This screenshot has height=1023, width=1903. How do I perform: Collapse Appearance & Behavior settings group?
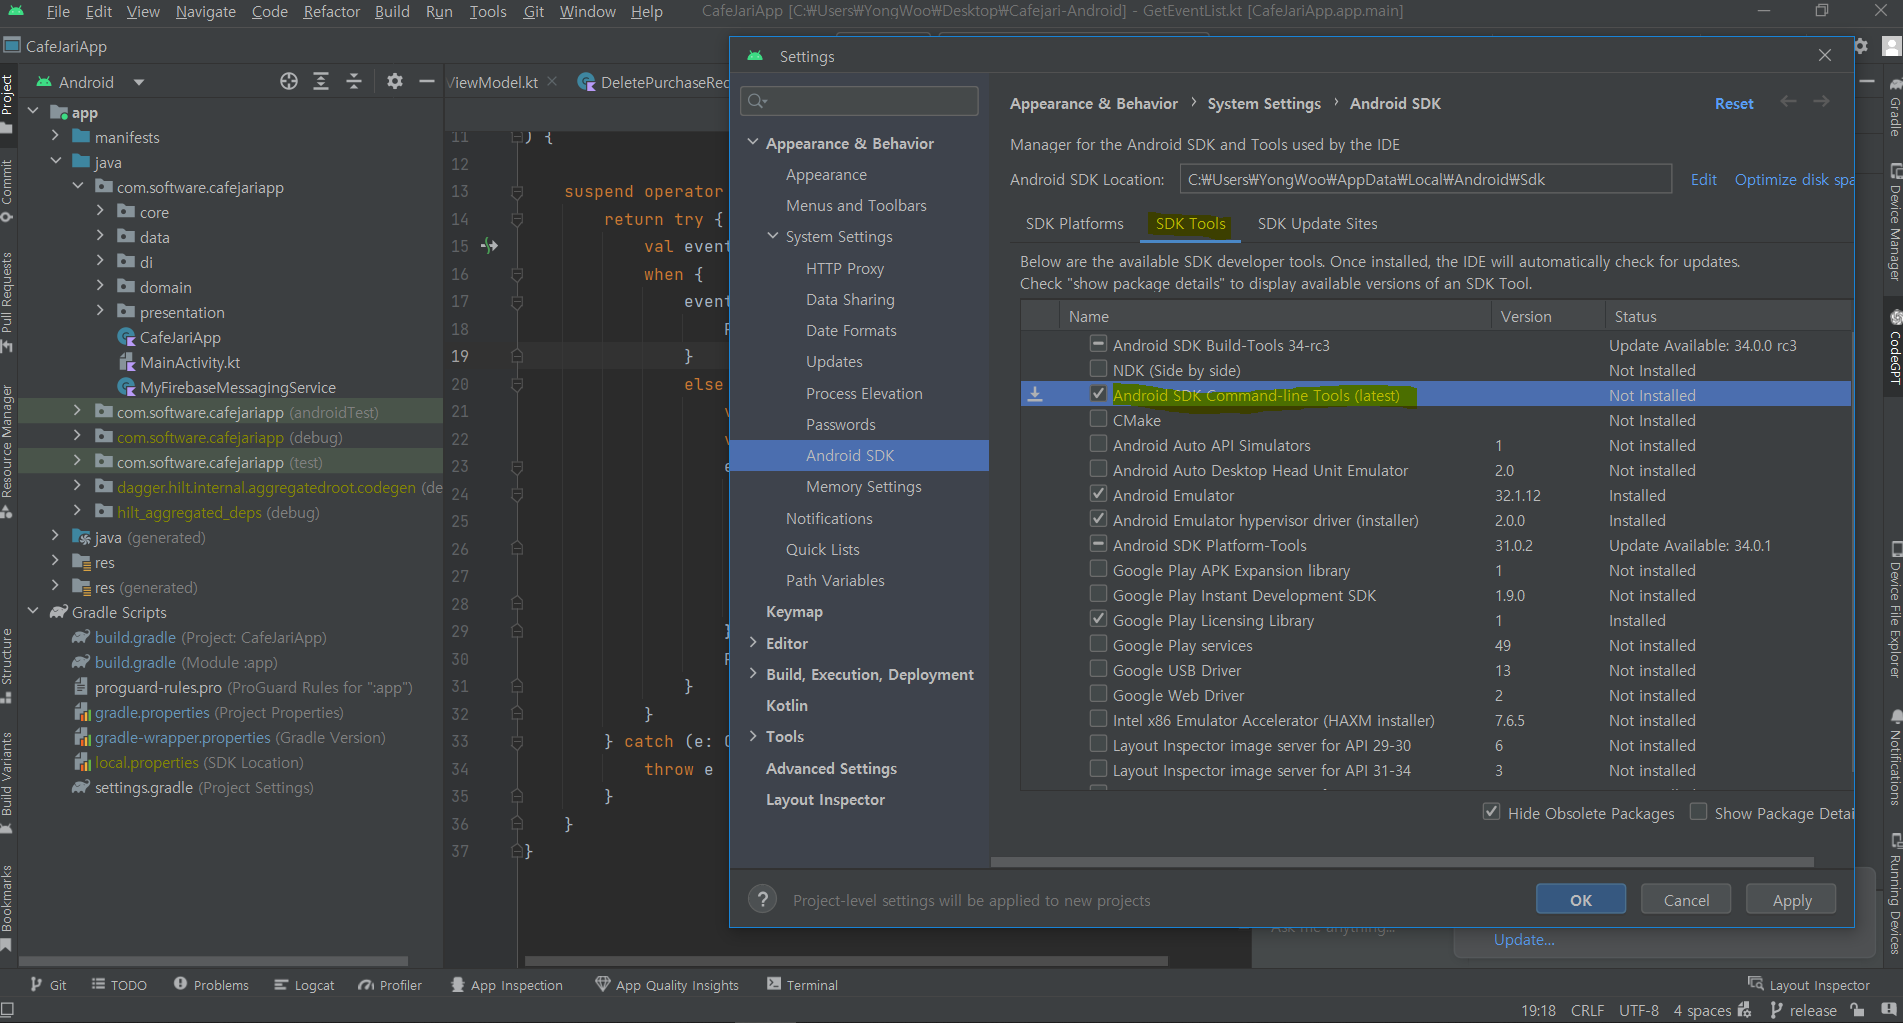pyautogui.click(x=753, y=143)
